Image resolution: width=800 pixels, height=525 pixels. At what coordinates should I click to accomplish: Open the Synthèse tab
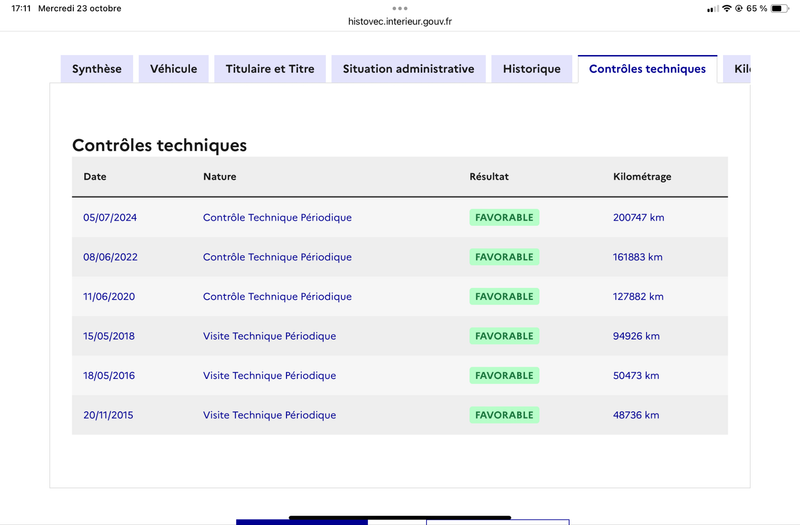pyautogui.click(x=96, y=69)
